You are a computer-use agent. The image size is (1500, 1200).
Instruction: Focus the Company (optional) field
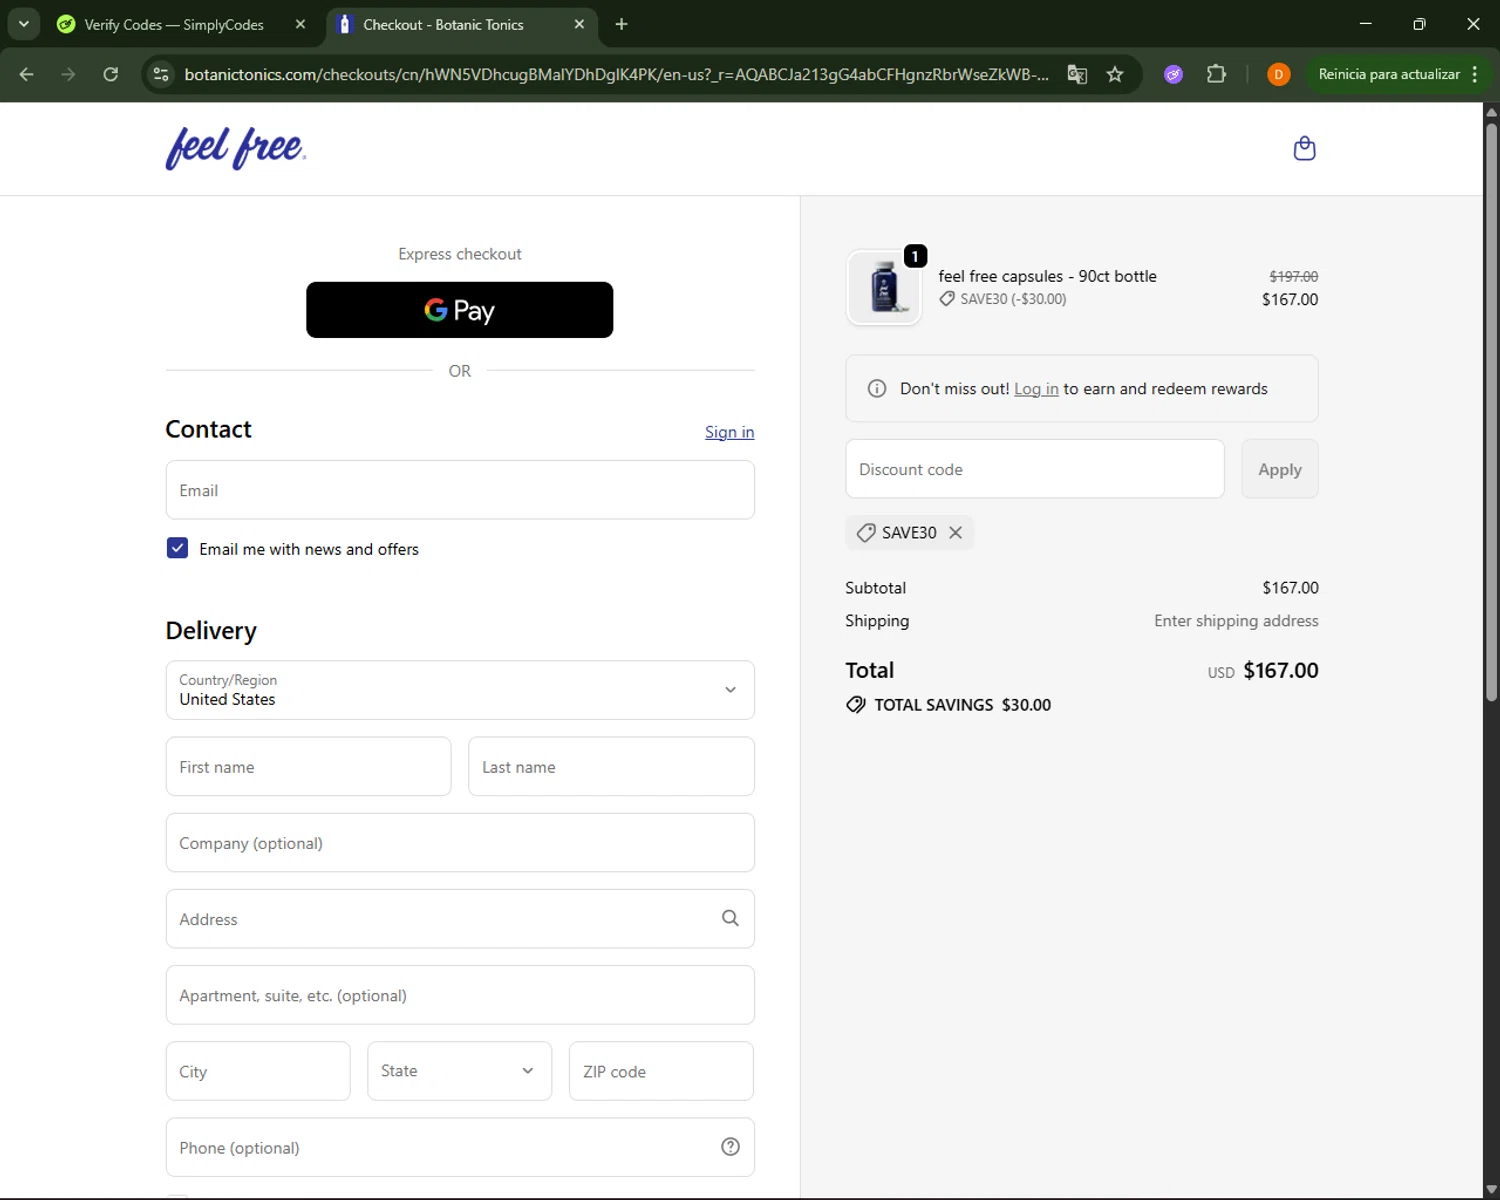tap(460, 843)
